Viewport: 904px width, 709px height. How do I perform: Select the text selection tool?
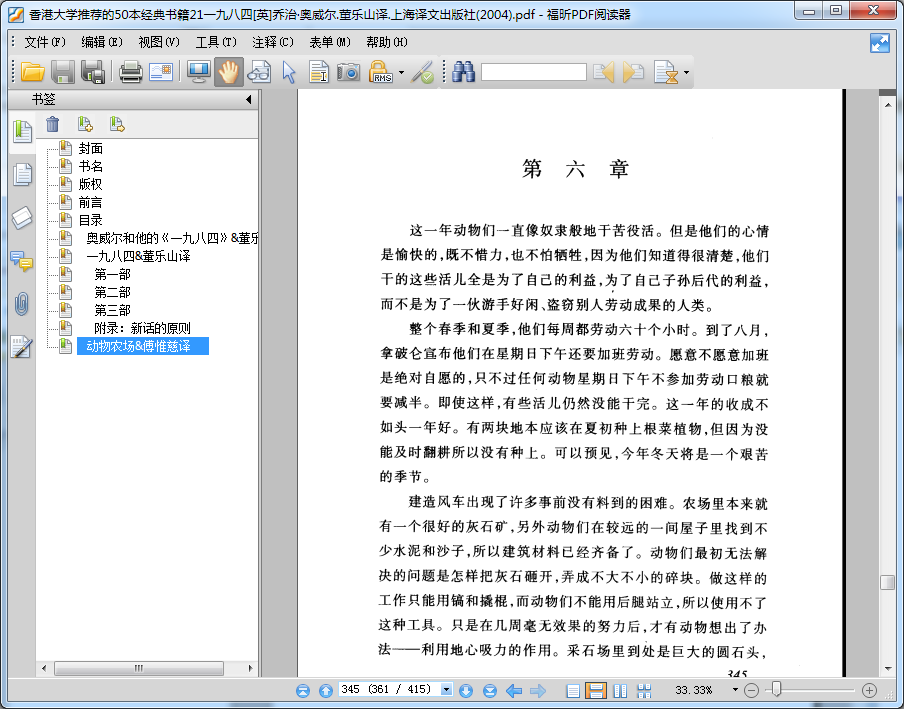point(318,73)
